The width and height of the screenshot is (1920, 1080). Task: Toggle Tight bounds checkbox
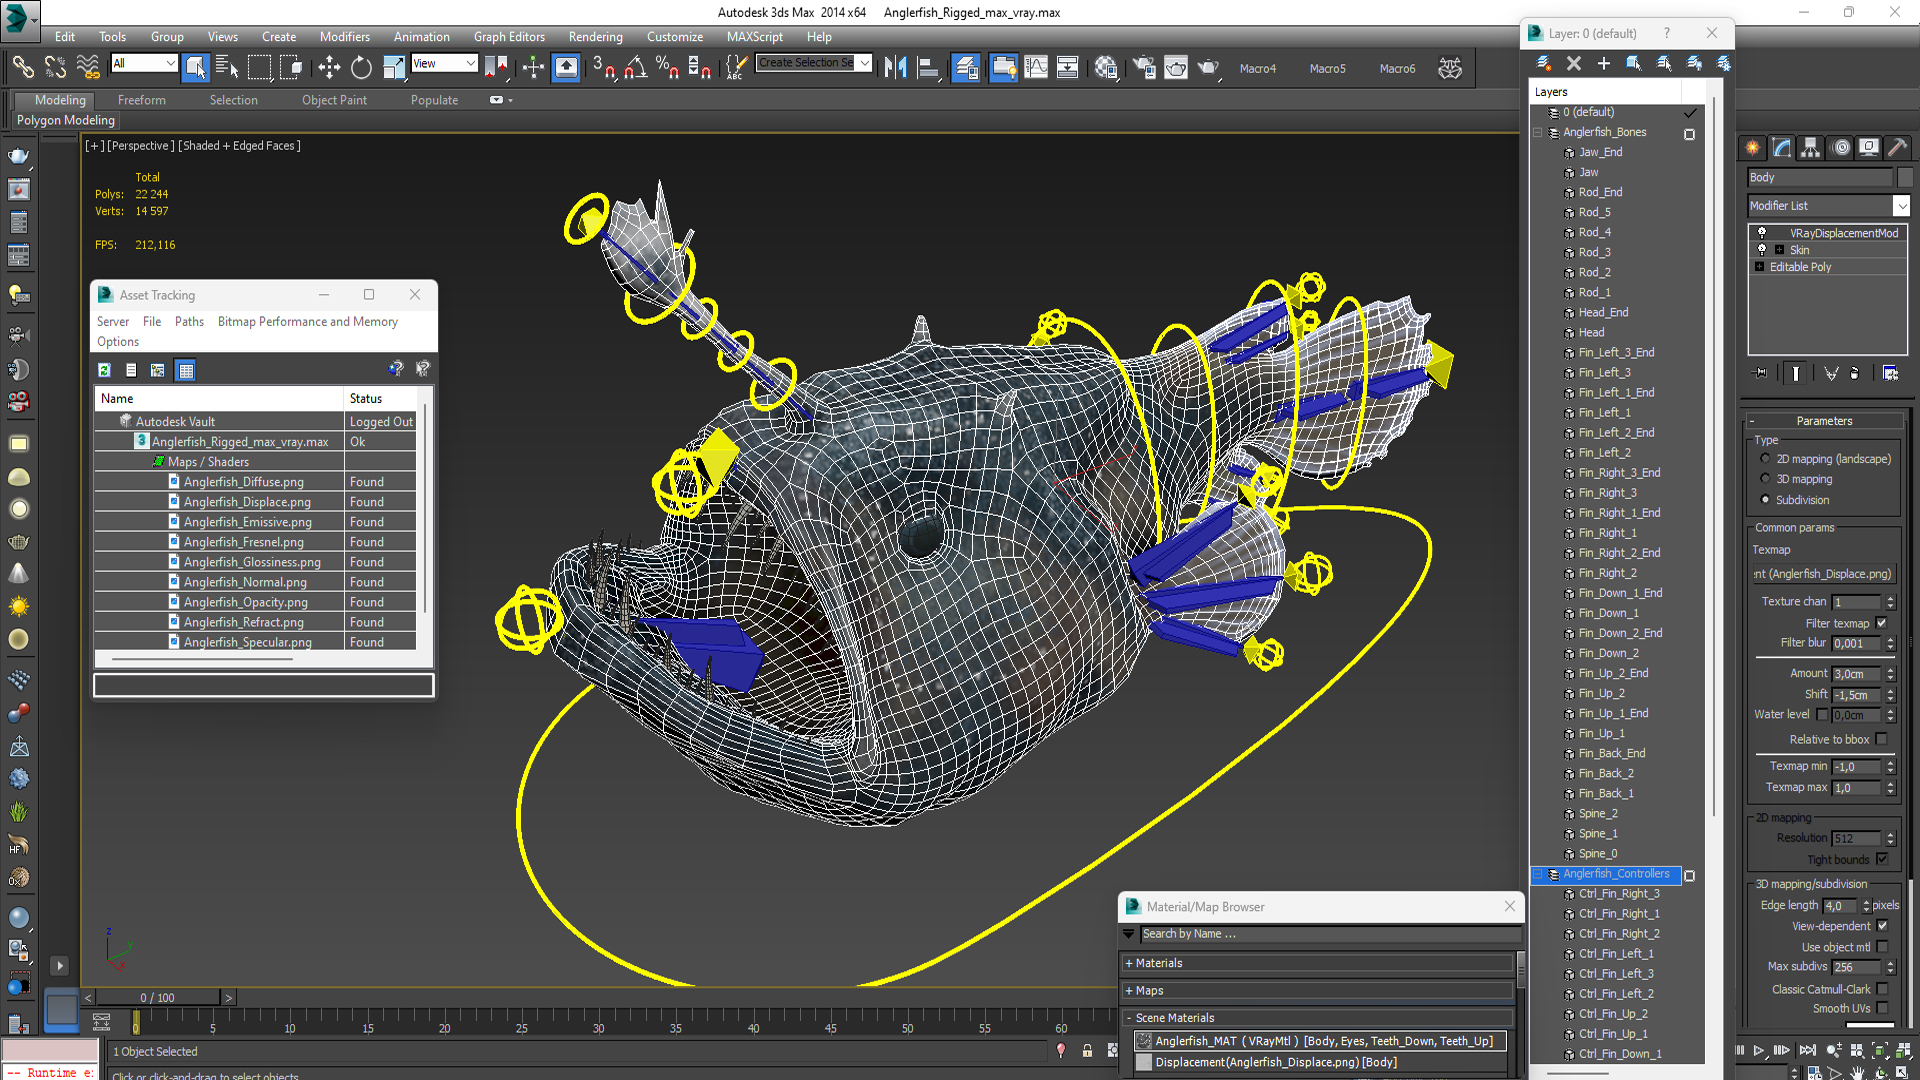(1881, 859)
